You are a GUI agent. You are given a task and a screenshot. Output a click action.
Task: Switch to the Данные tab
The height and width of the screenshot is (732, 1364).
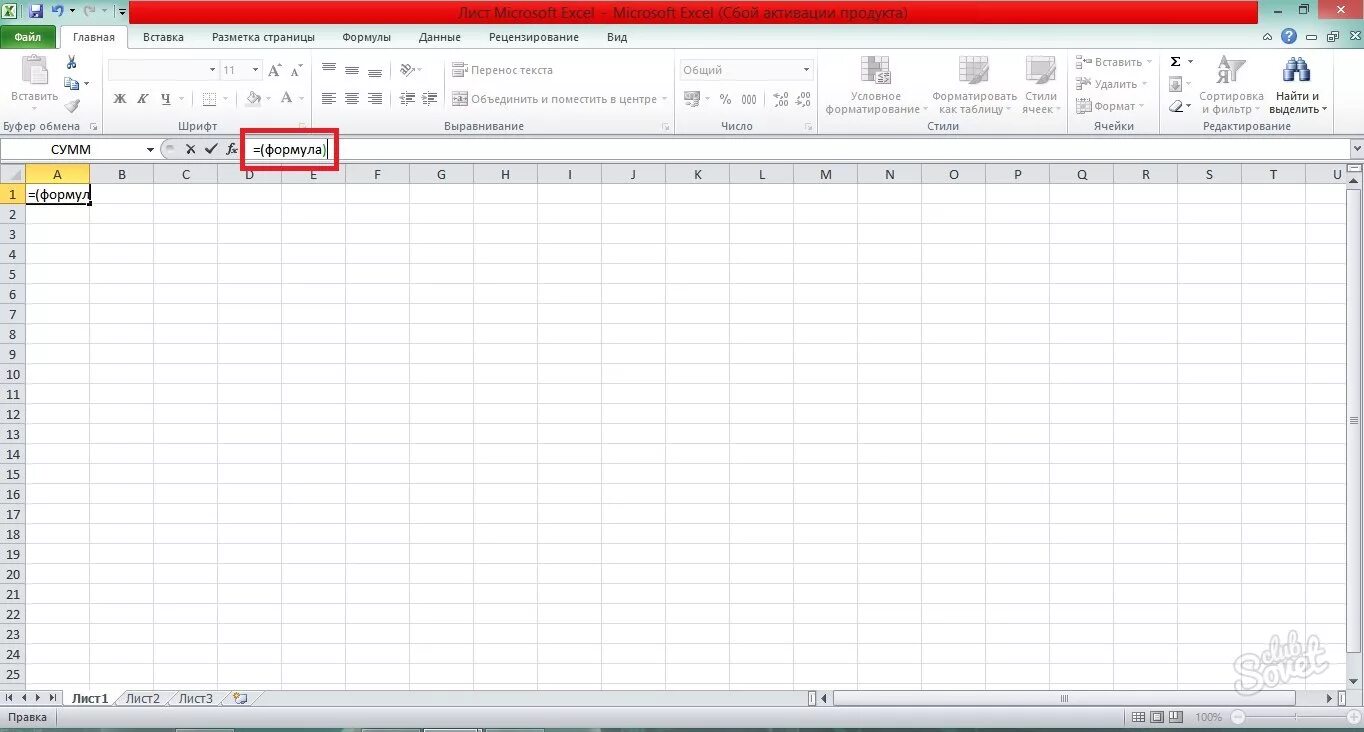440,37
